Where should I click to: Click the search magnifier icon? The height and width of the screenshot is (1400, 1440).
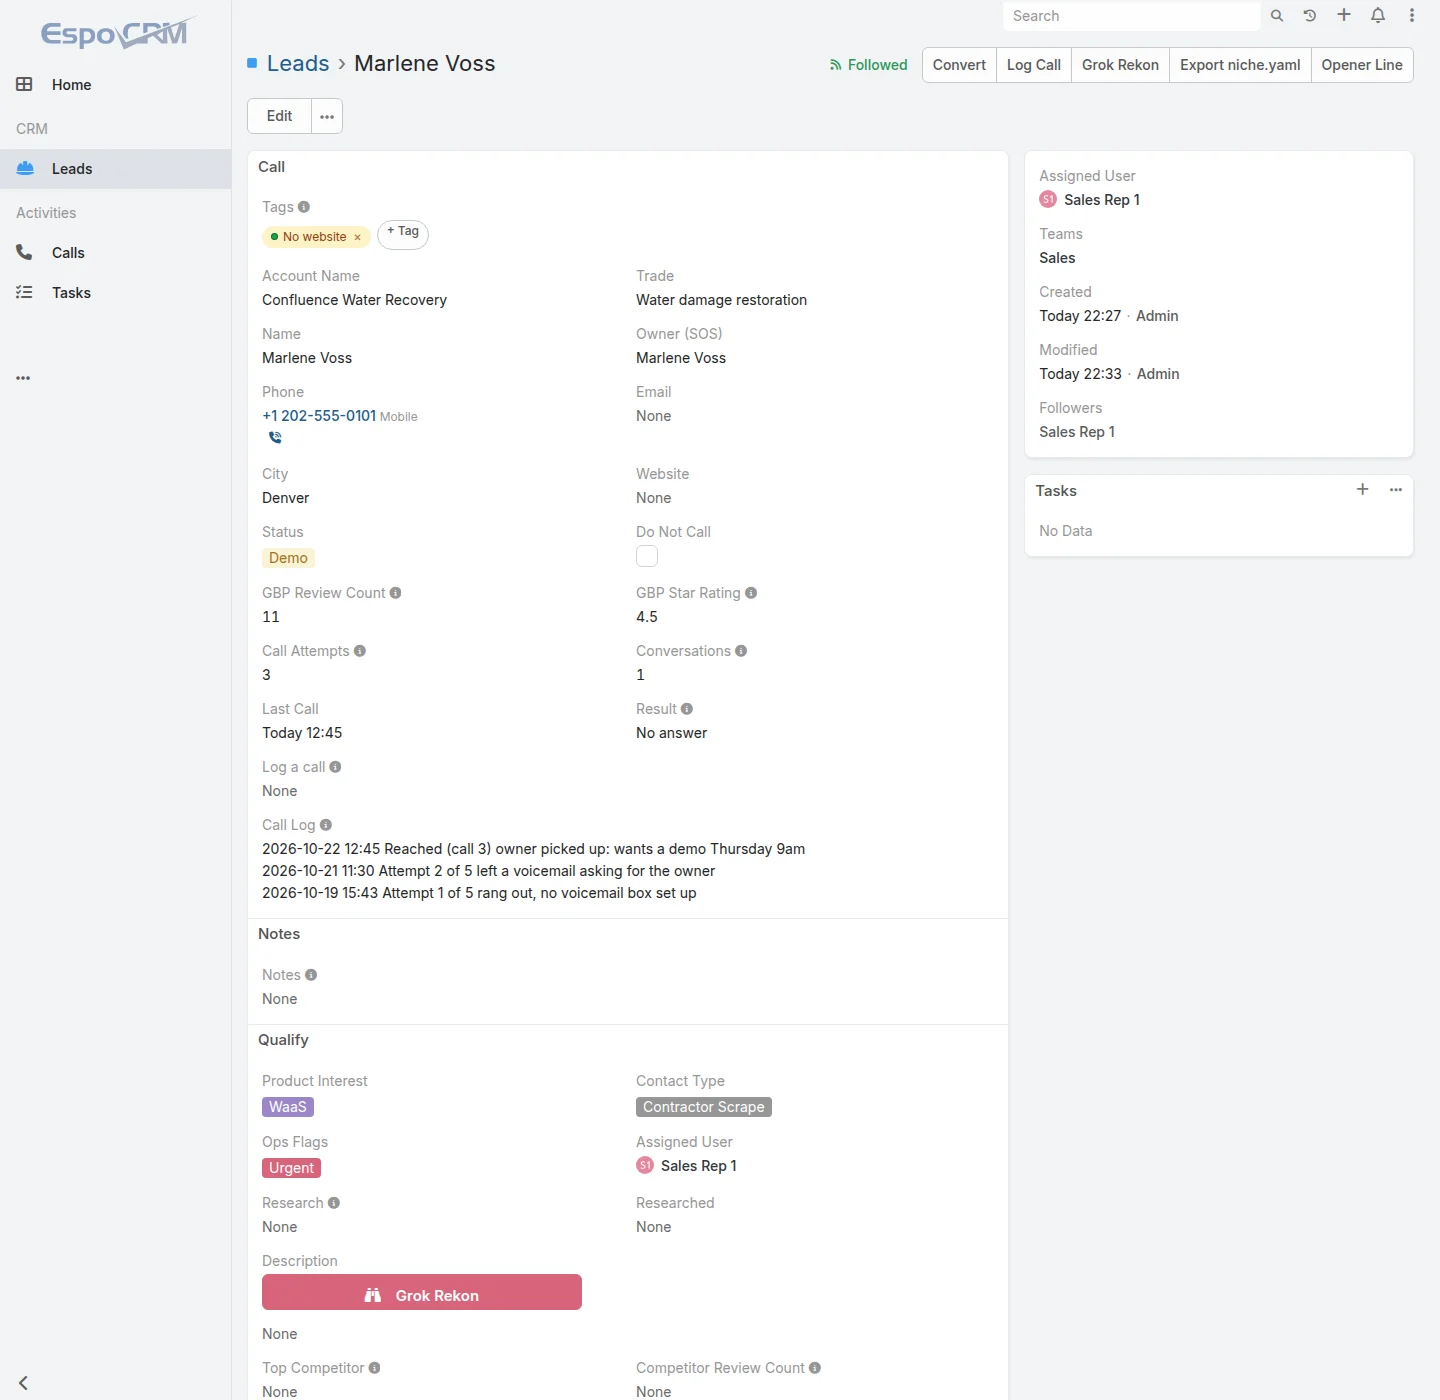click(1276, 16)
